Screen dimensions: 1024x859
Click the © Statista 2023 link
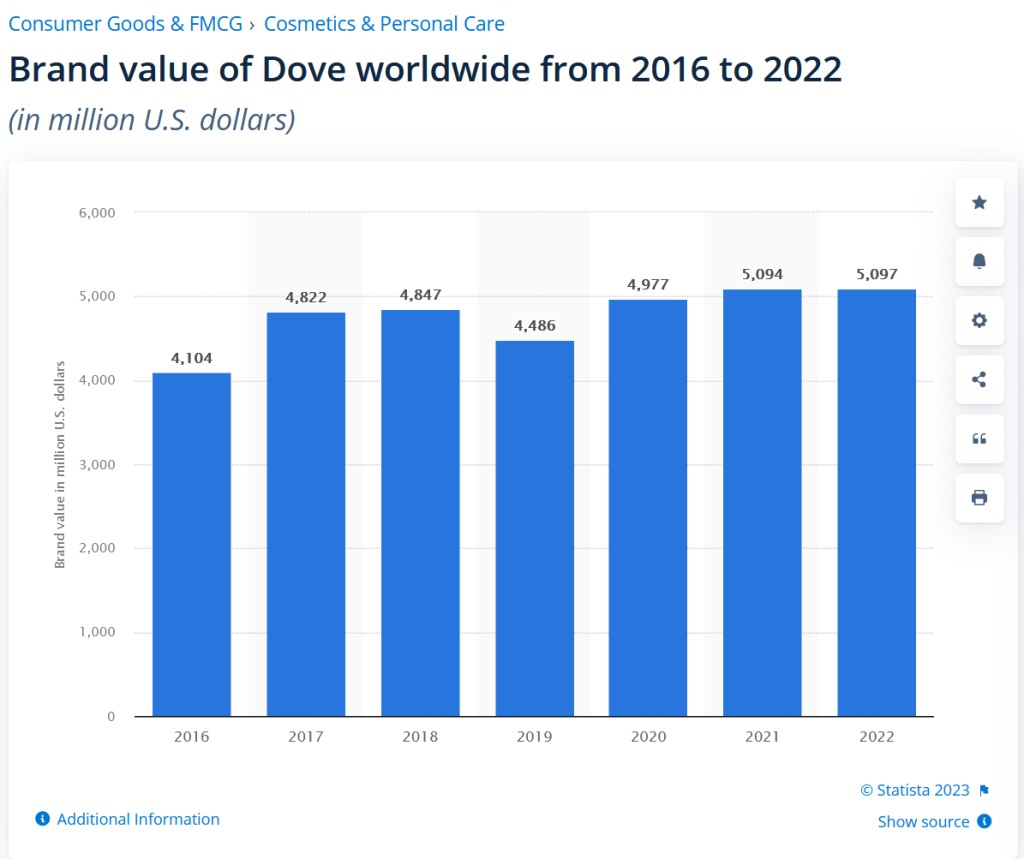coord(914,790)
